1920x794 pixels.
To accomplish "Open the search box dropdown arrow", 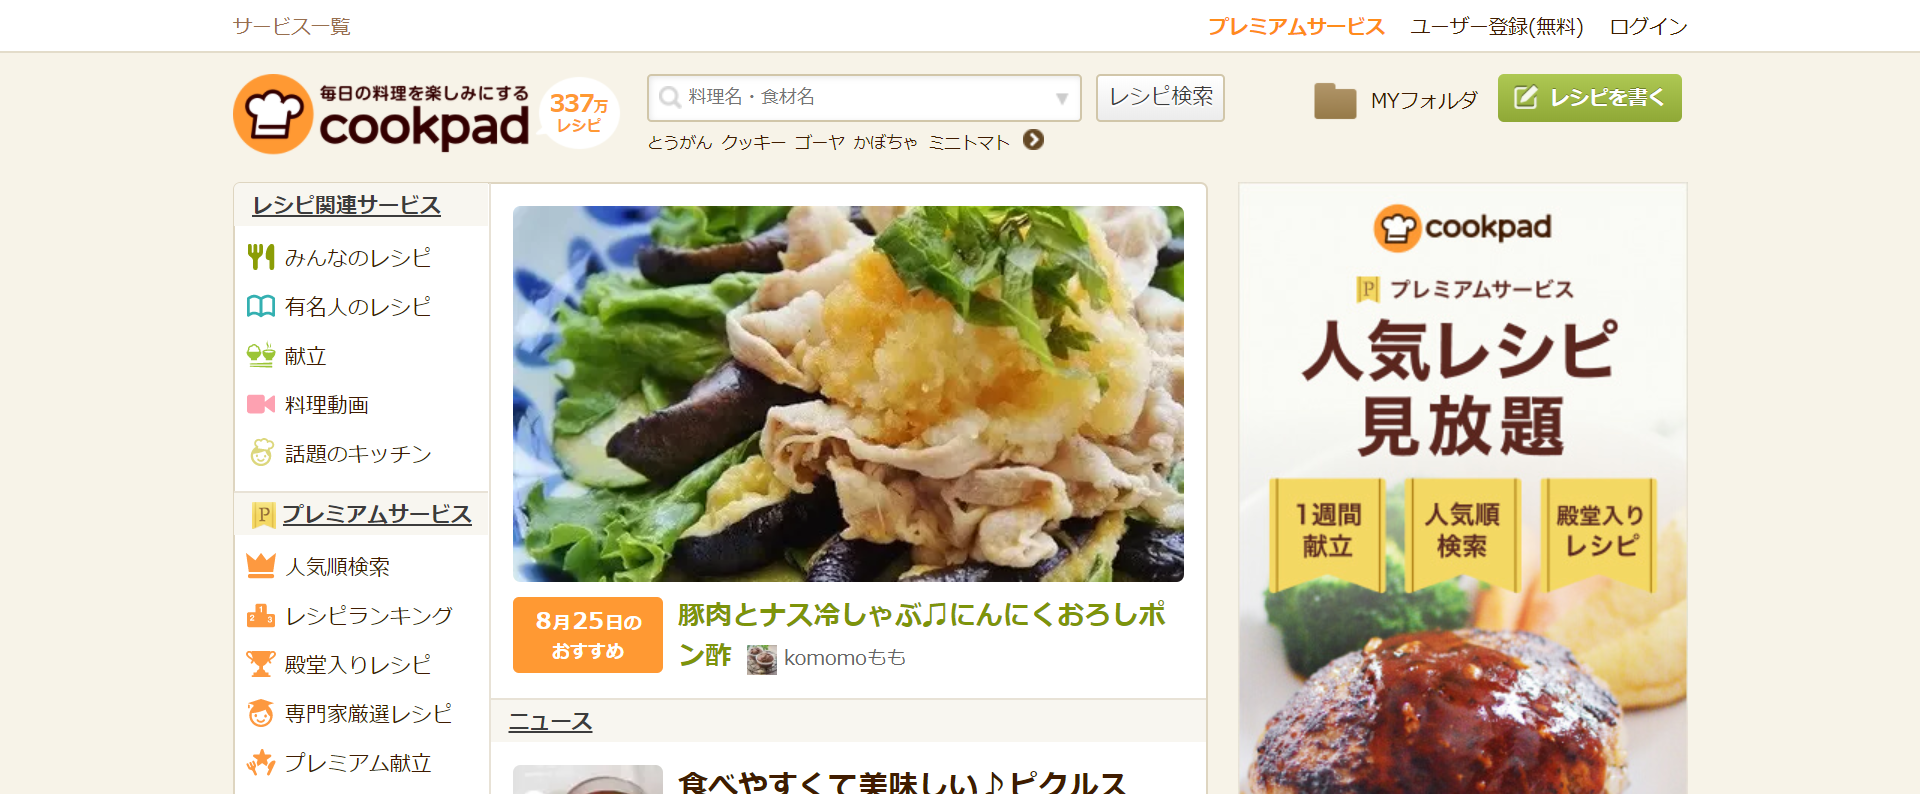I will pos(1061,98).
